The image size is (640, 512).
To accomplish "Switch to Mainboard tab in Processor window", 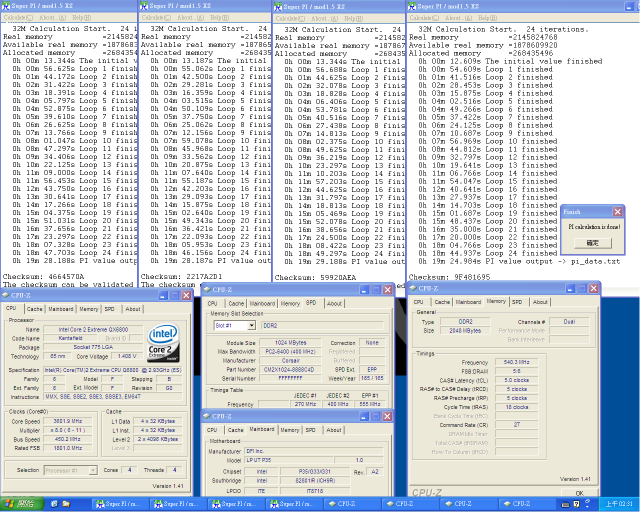I will [x=61, y=309].
